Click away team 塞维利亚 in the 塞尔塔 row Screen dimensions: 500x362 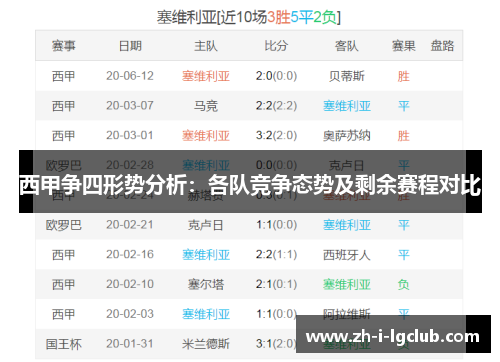(347, 284)
